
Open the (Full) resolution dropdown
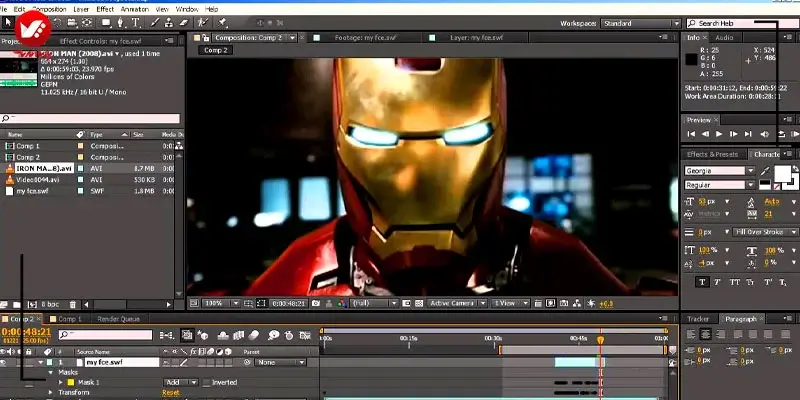pyautogui.click(x=374, y=303)
